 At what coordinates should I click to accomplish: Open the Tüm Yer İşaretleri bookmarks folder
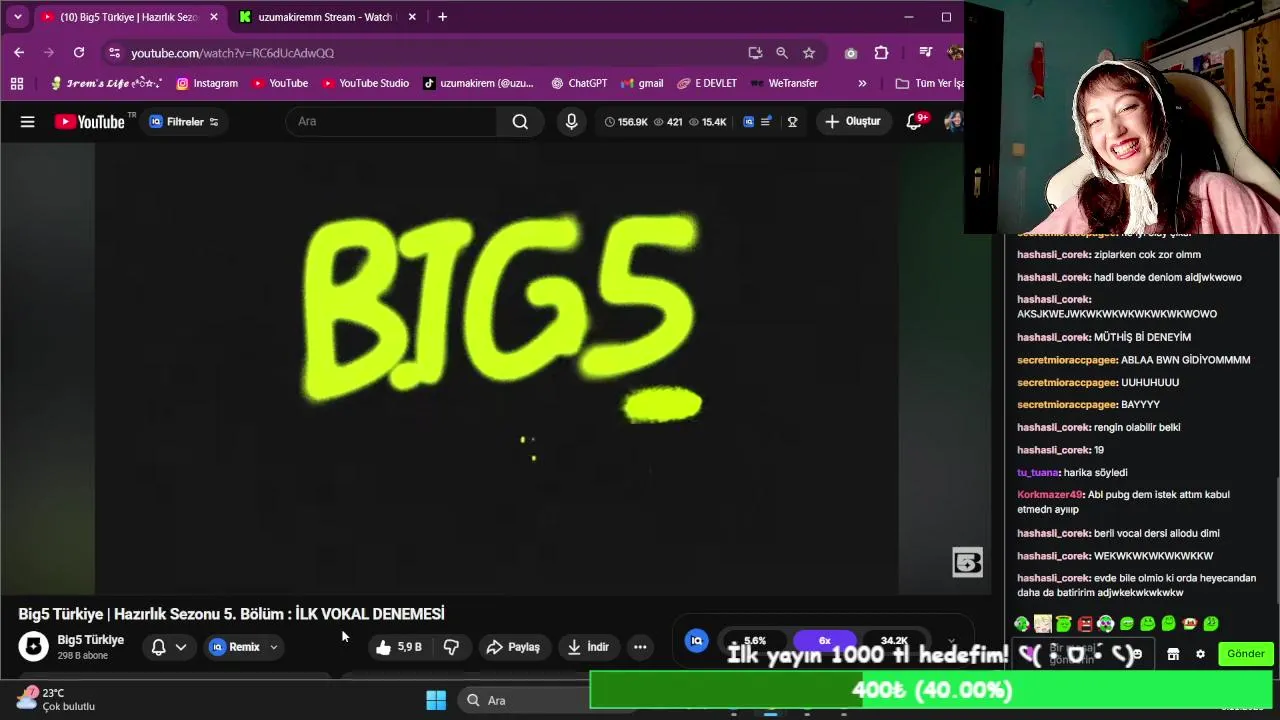click(929, 83)
